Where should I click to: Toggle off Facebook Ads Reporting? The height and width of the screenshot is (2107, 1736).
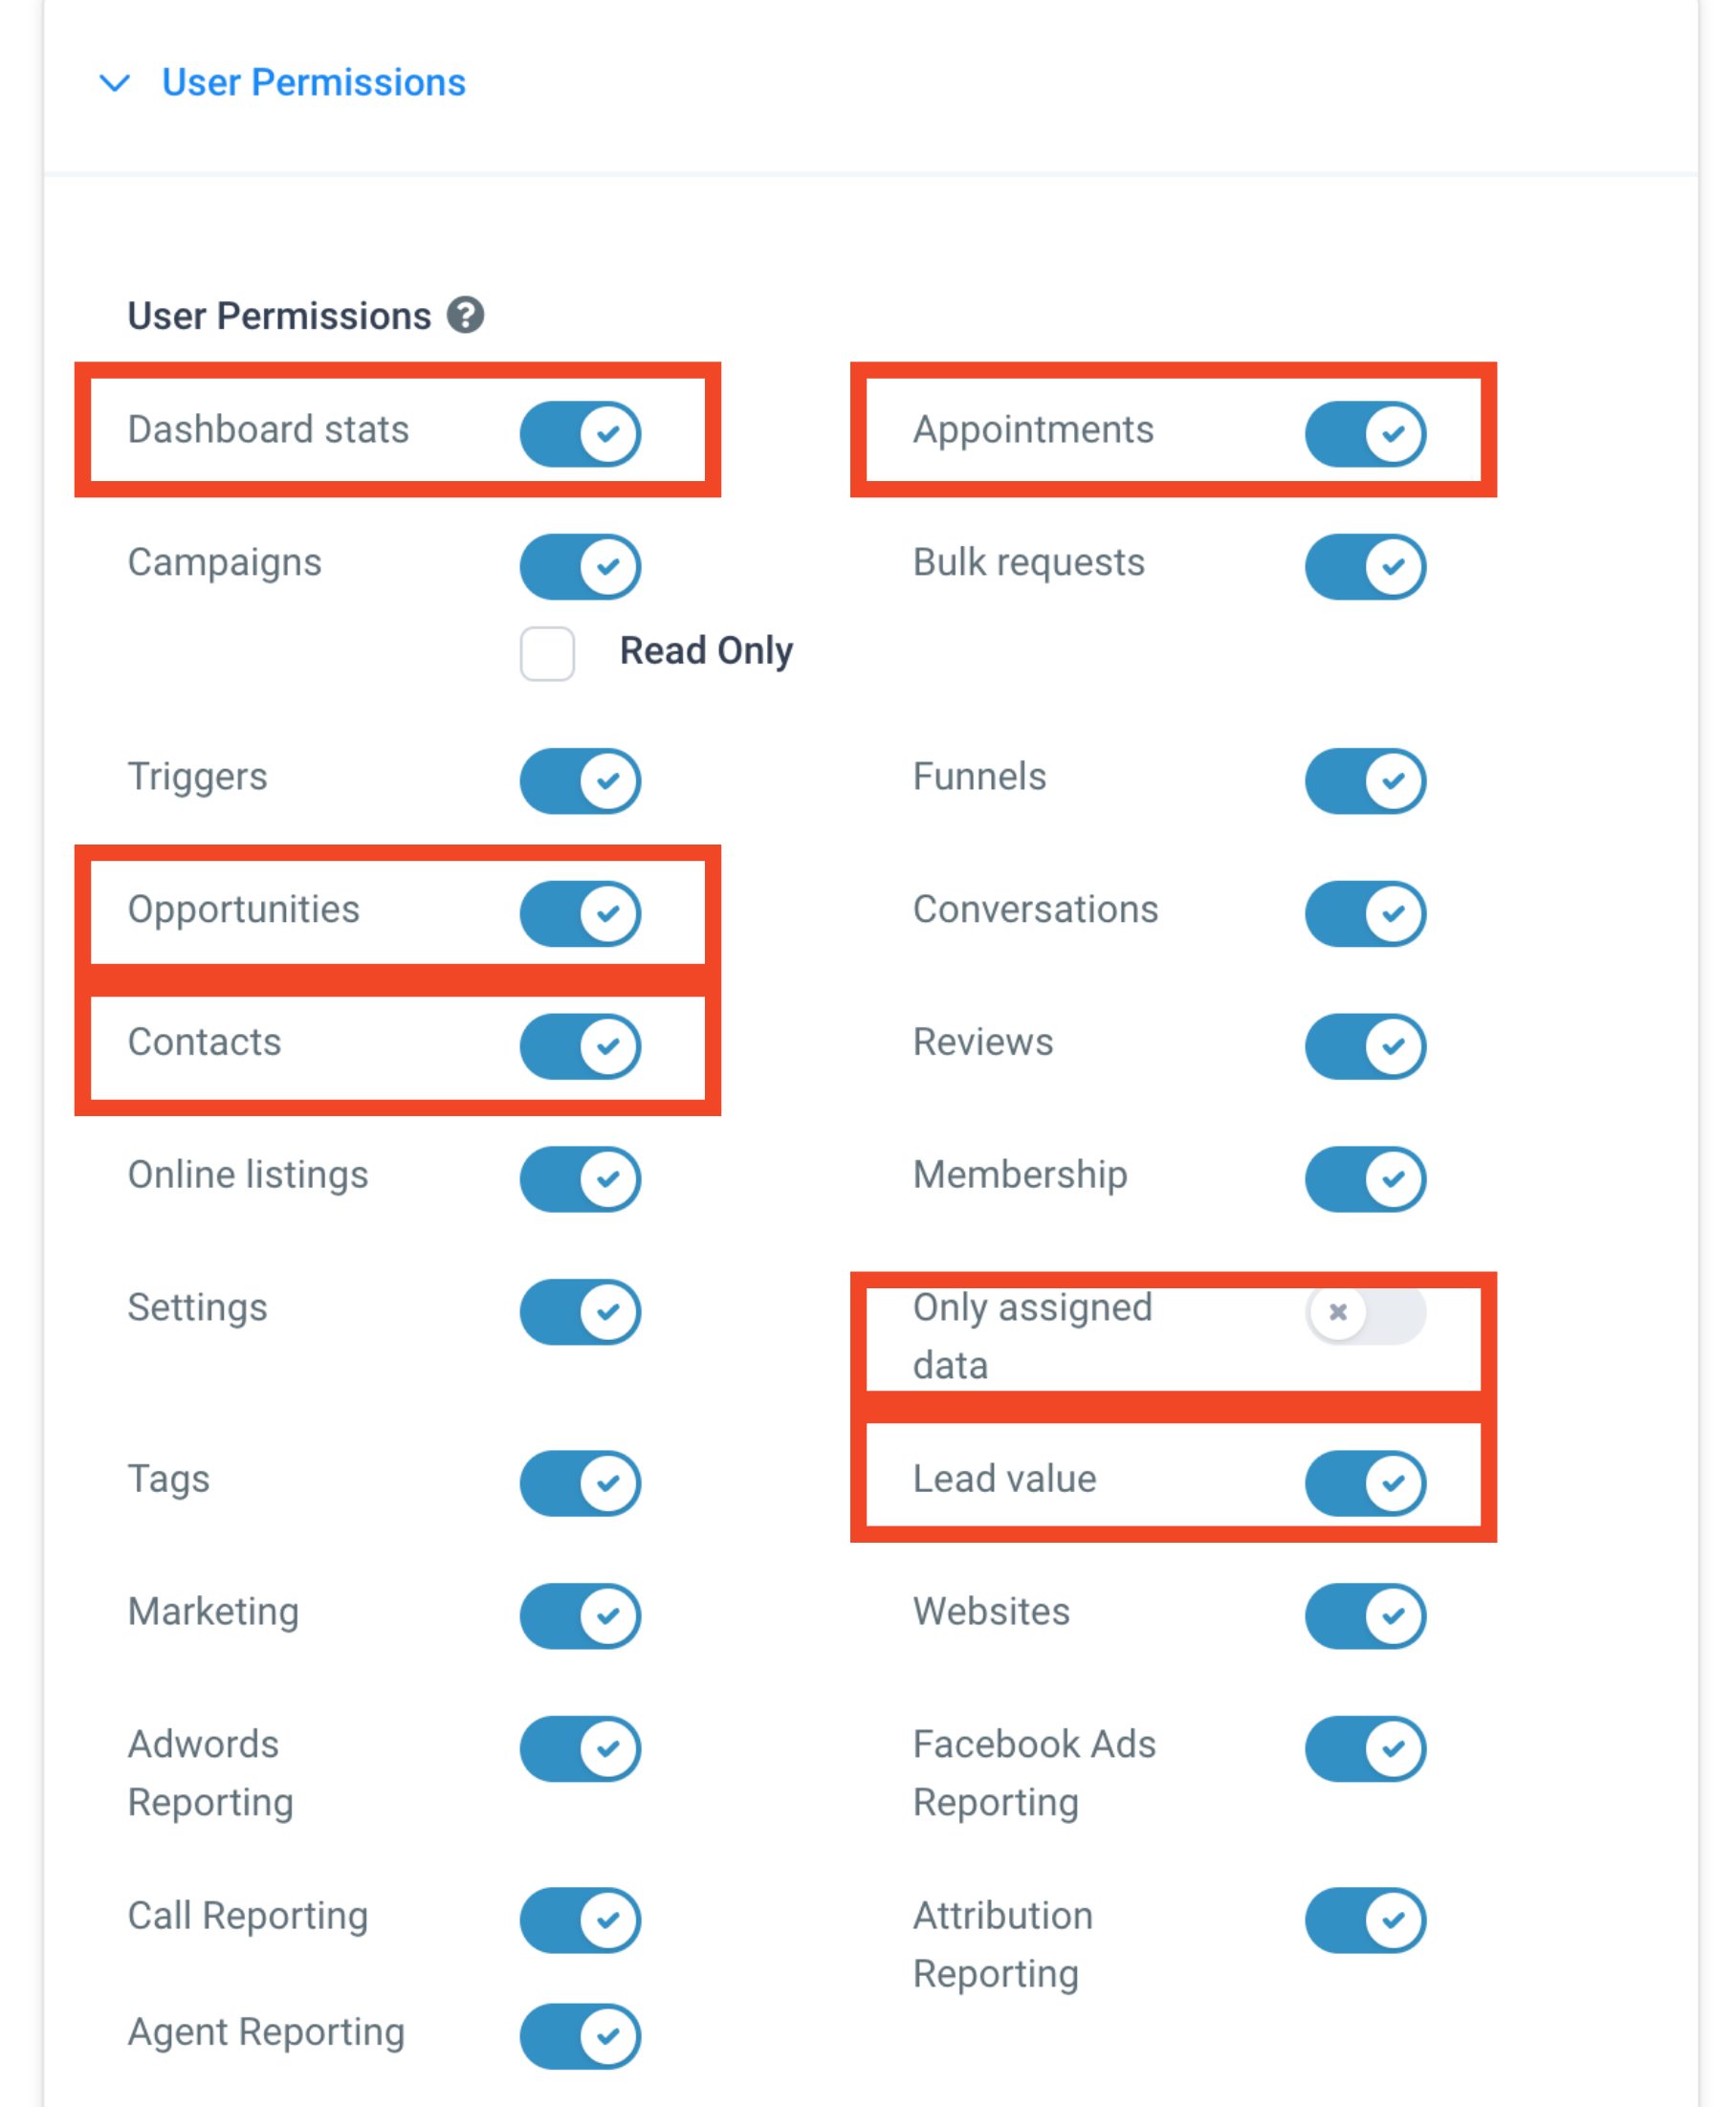tap(1365, 1748)
